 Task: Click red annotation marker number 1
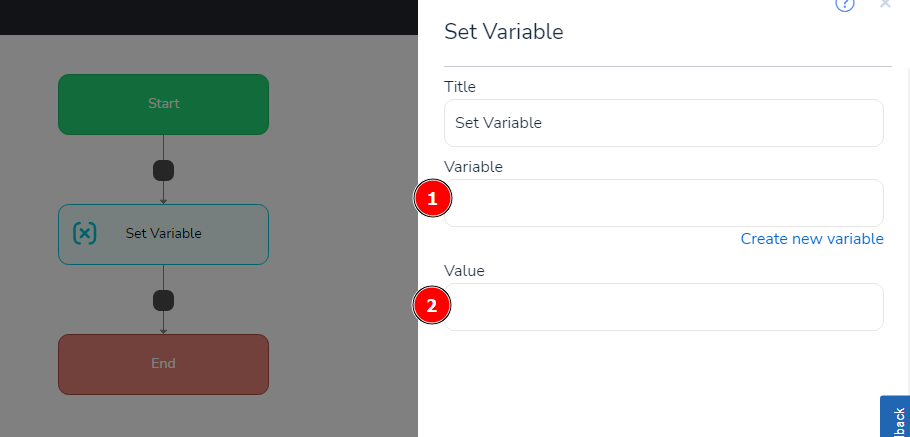pyautogui.click(x=432, y=198)
